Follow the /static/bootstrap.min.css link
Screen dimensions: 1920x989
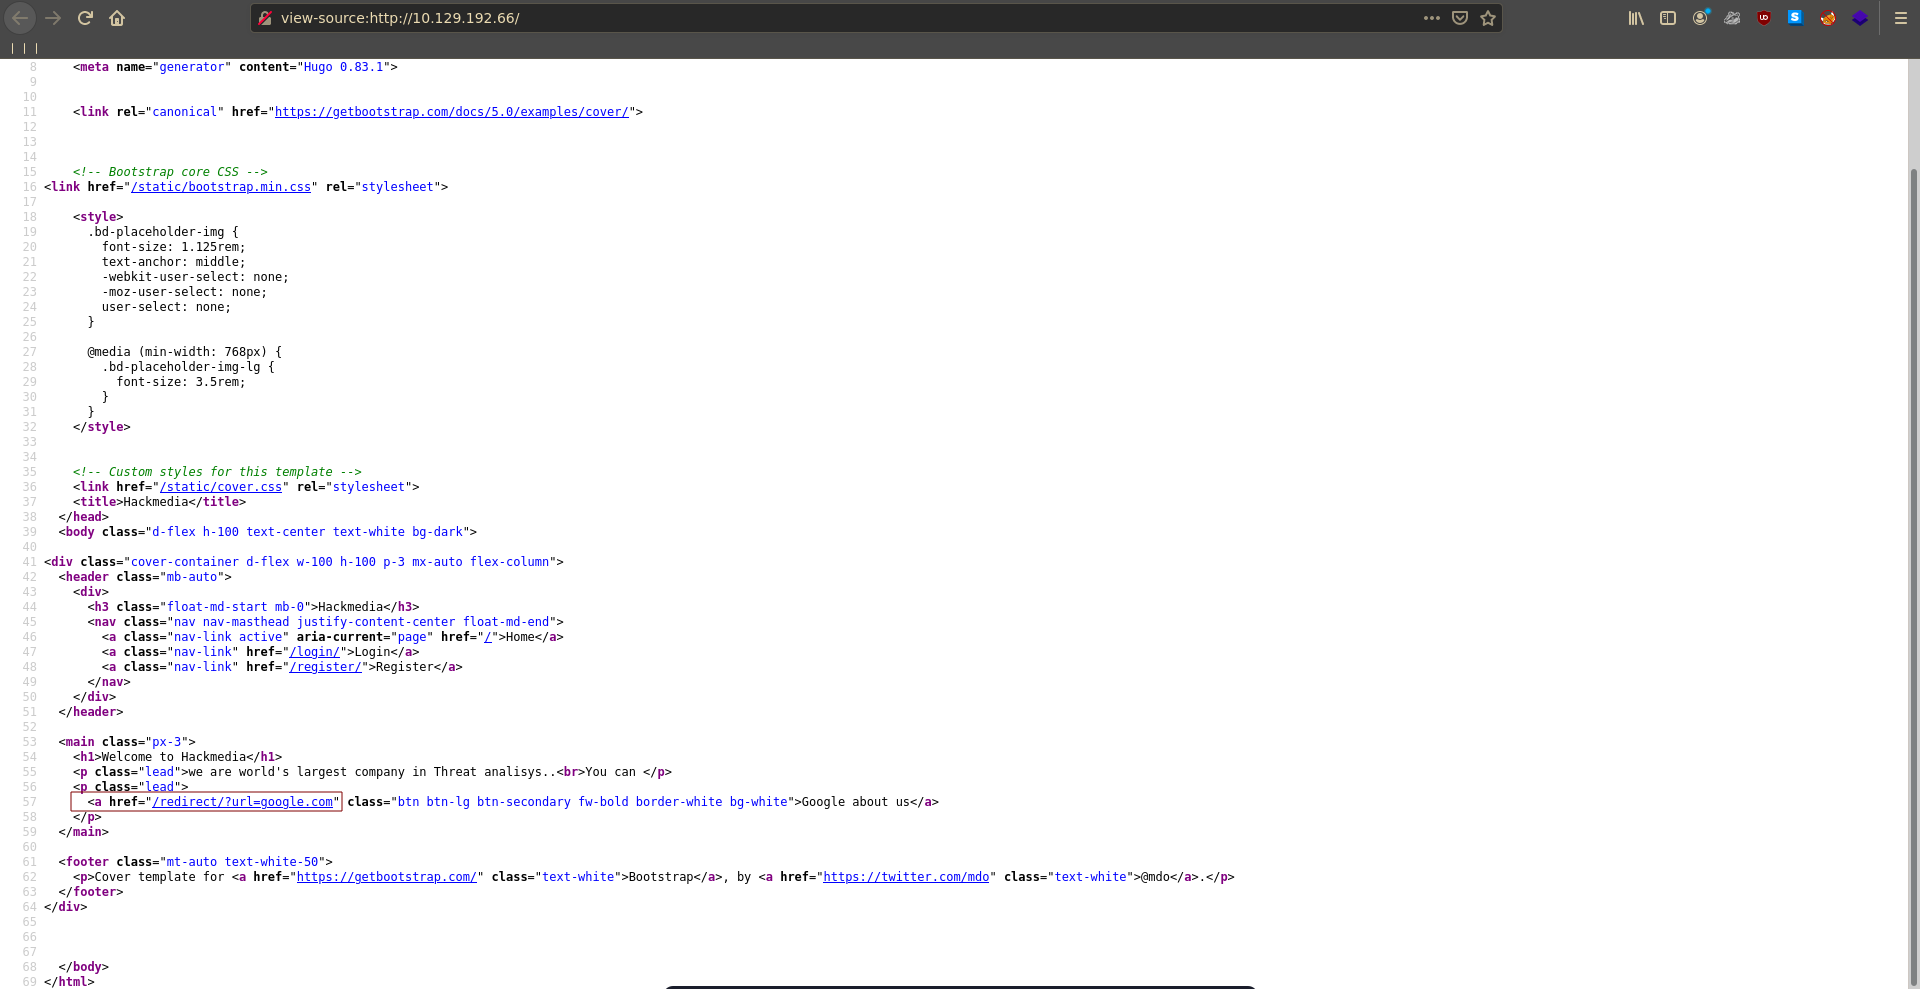221,187
